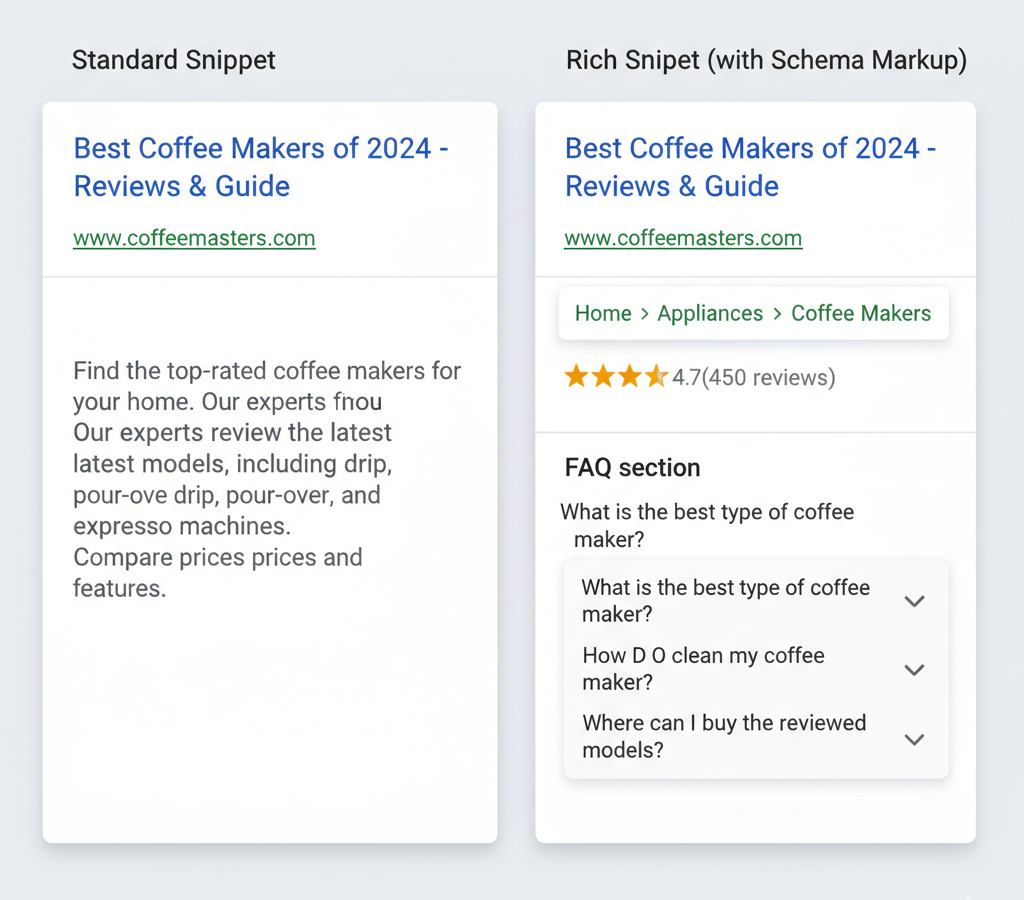Click the first gold star in the rating
The image size is (1024, 900).
pos(576,377)
